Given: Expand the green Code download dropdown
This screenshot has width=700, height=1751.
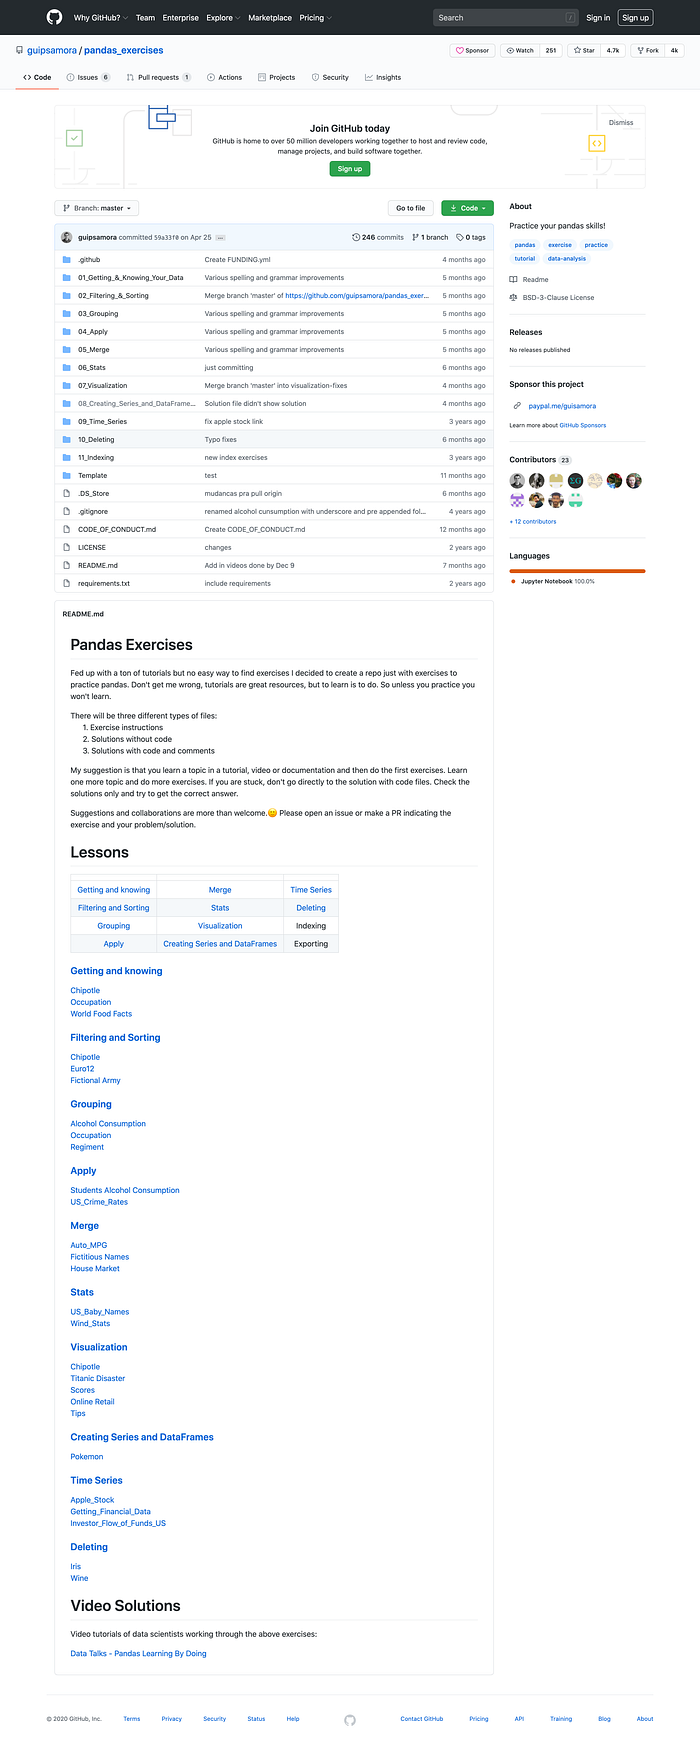Looking at the screenshot, I should tap(467, 208).
